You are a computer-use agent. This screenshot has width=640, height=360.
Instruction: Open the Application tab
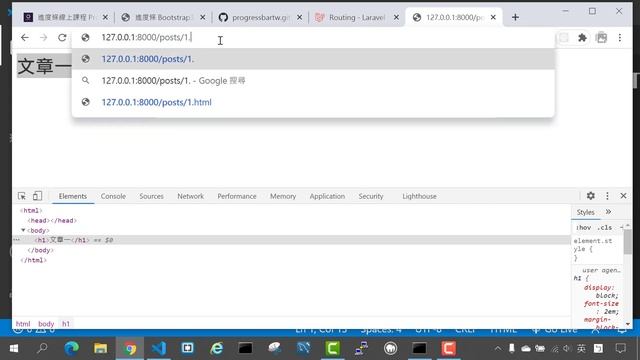pyautogui.click(x=327, y=196)
